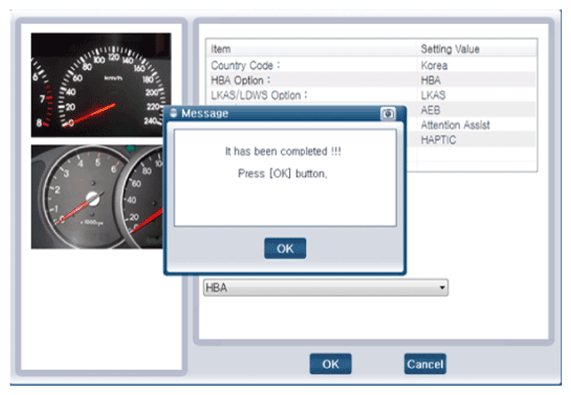Click the Attention Assist value
571x395 pixels.
coord(455,125)
